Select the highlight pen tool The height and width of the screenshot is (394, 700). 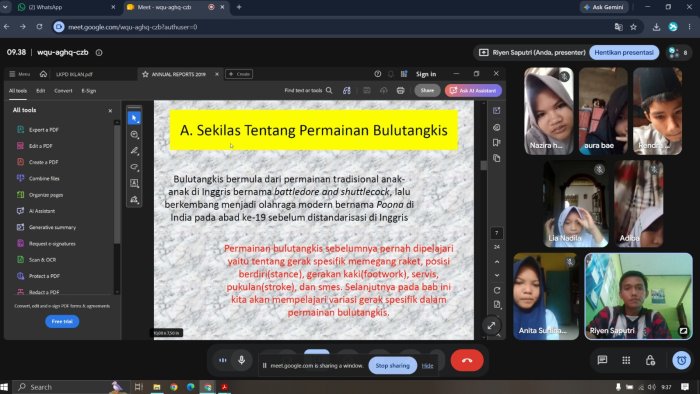[134, 151]
